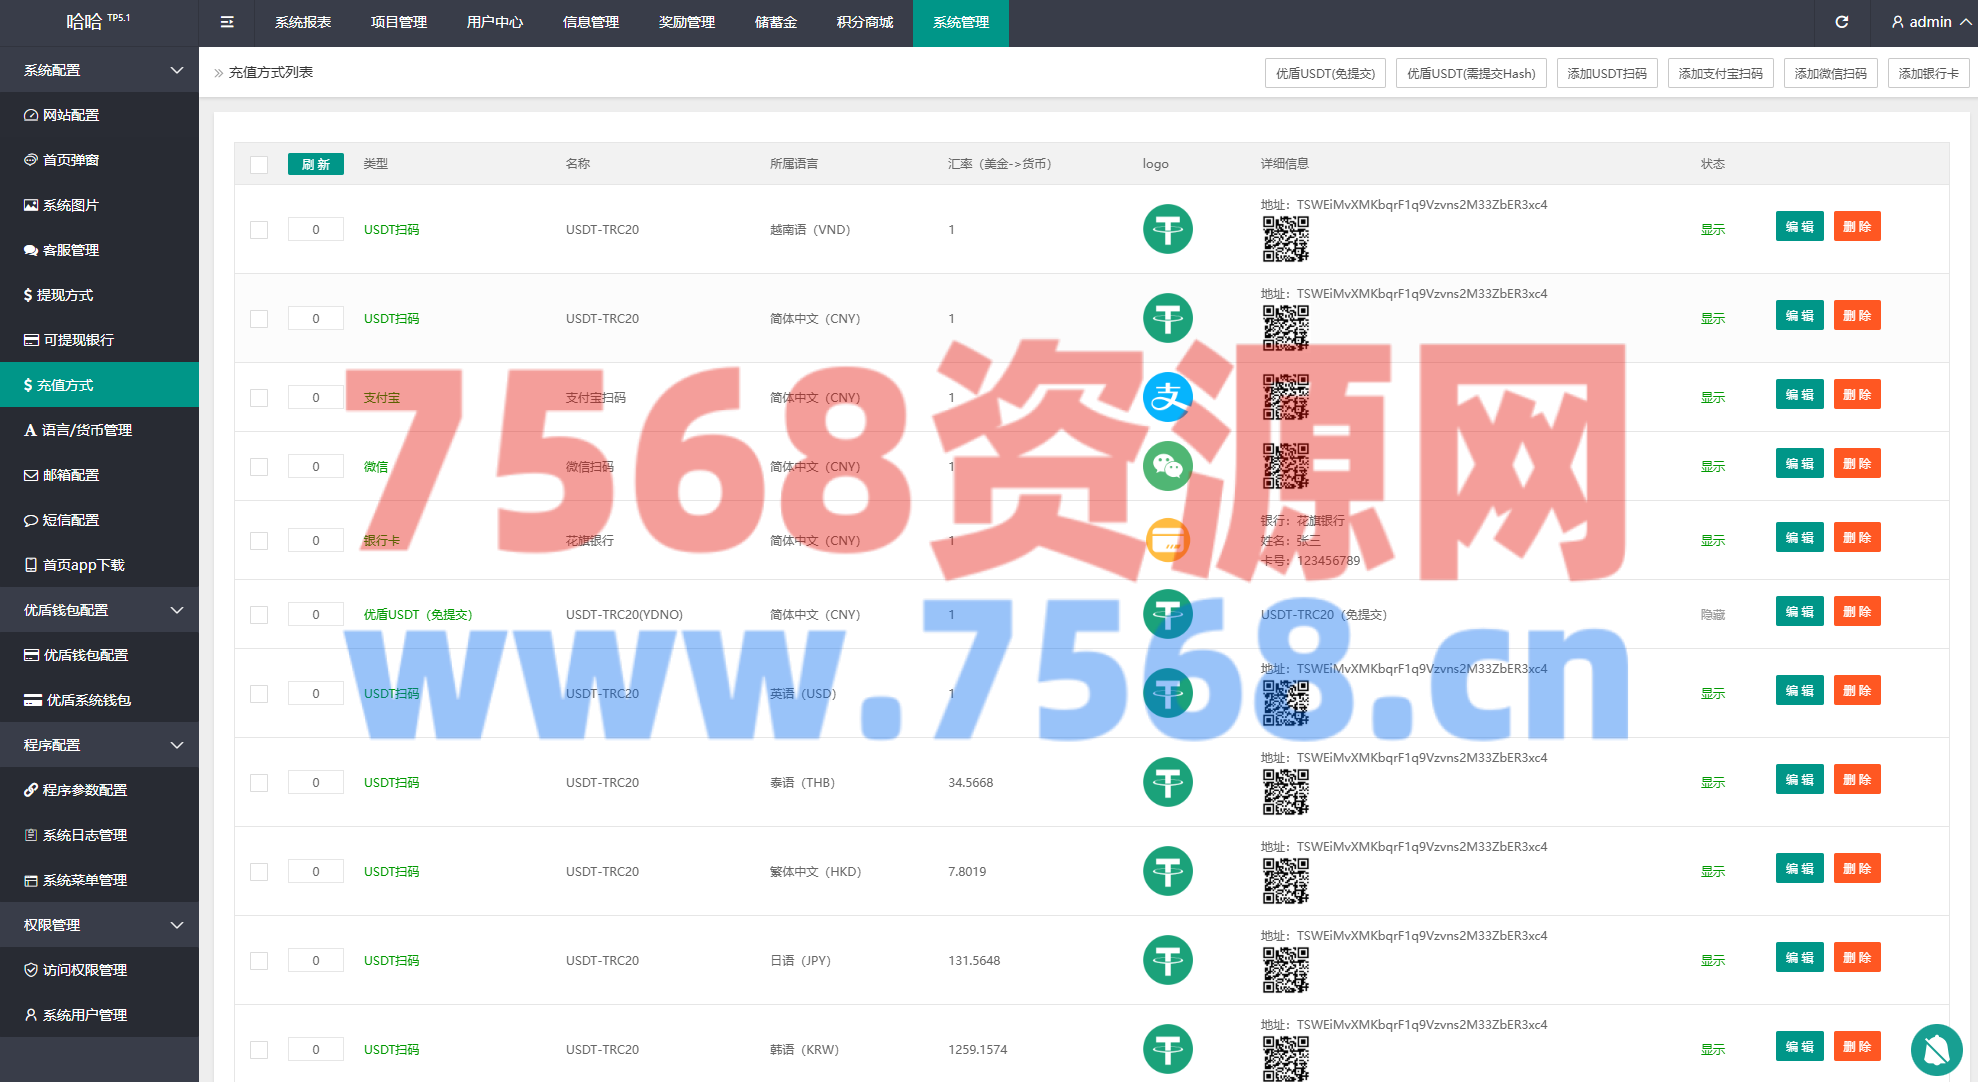Delete the 微信 payment row
1978x1082 pixels.
pos(1856,464)
